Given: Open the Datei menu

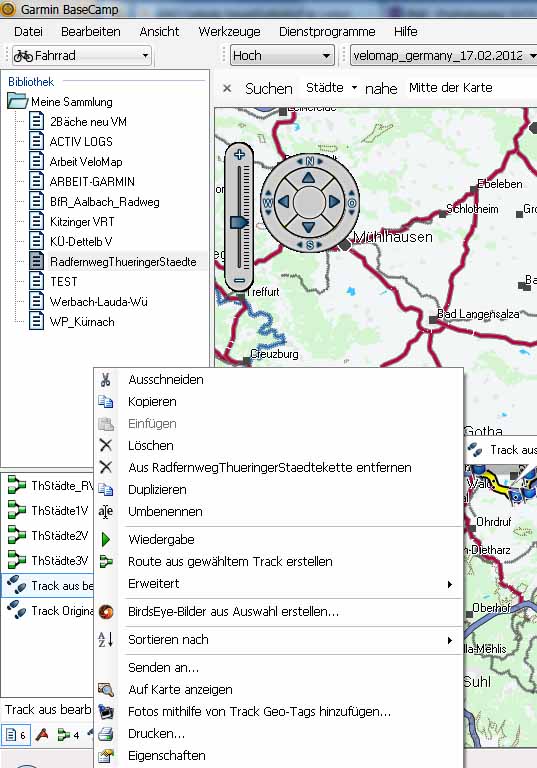Looking at the screenshot, I should [x=28, y=32].
